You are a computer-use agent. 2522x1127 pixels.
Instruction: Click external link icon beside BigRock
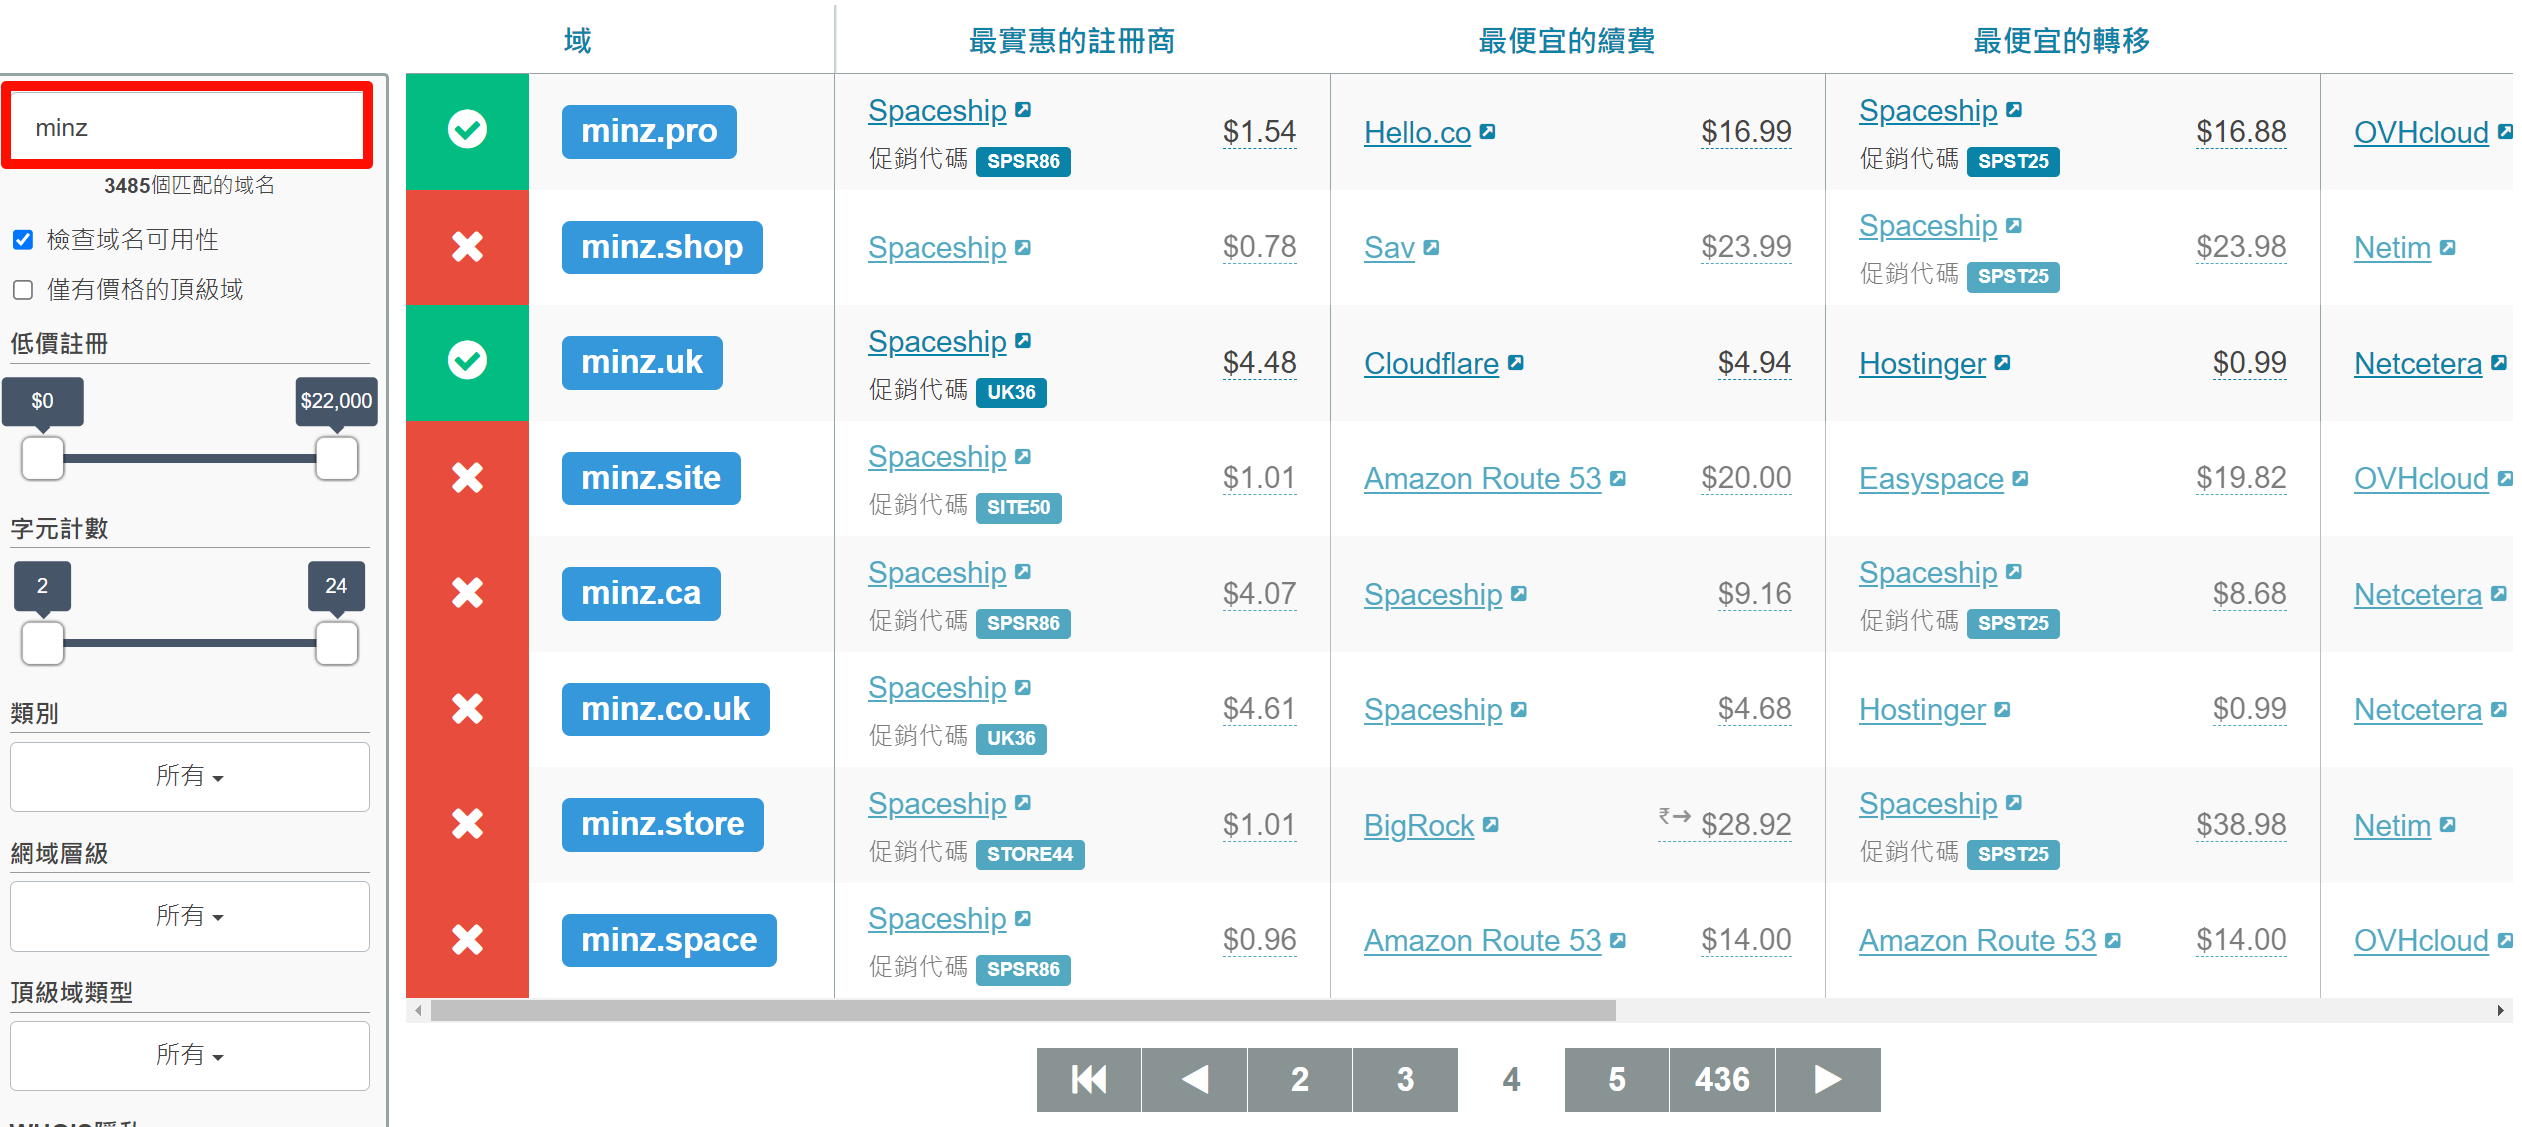[1491, 824]
